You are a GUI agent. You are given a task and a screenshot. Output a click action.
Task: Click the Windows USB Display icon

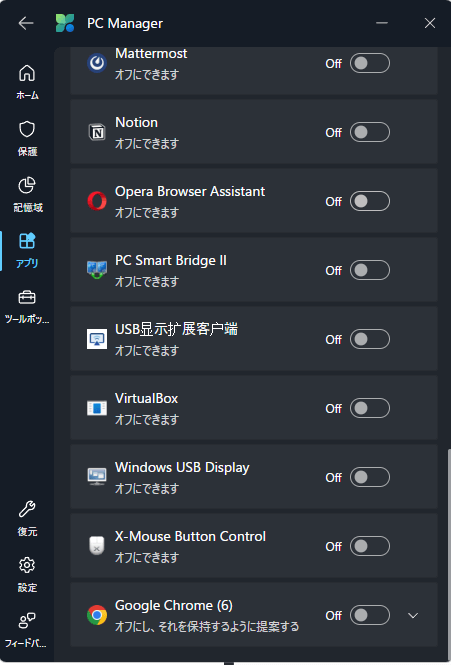[x=97, y=477]
